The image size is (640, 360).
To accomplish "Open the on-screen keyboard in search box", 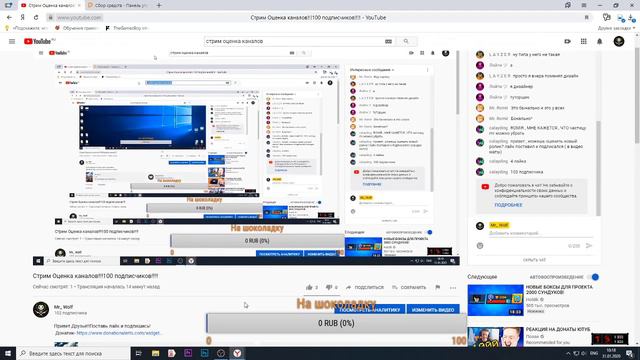I will click(388, 41).
